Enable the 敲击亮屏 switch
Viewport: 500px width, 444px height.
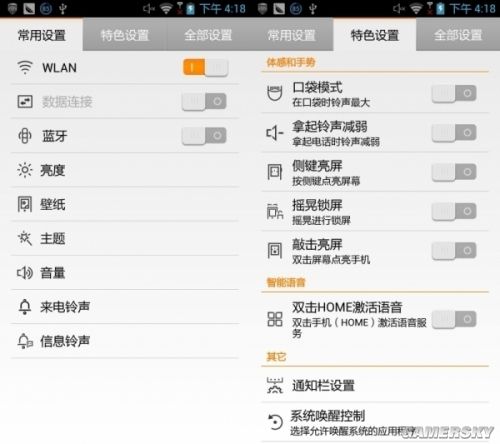click(x=454, y=251)
